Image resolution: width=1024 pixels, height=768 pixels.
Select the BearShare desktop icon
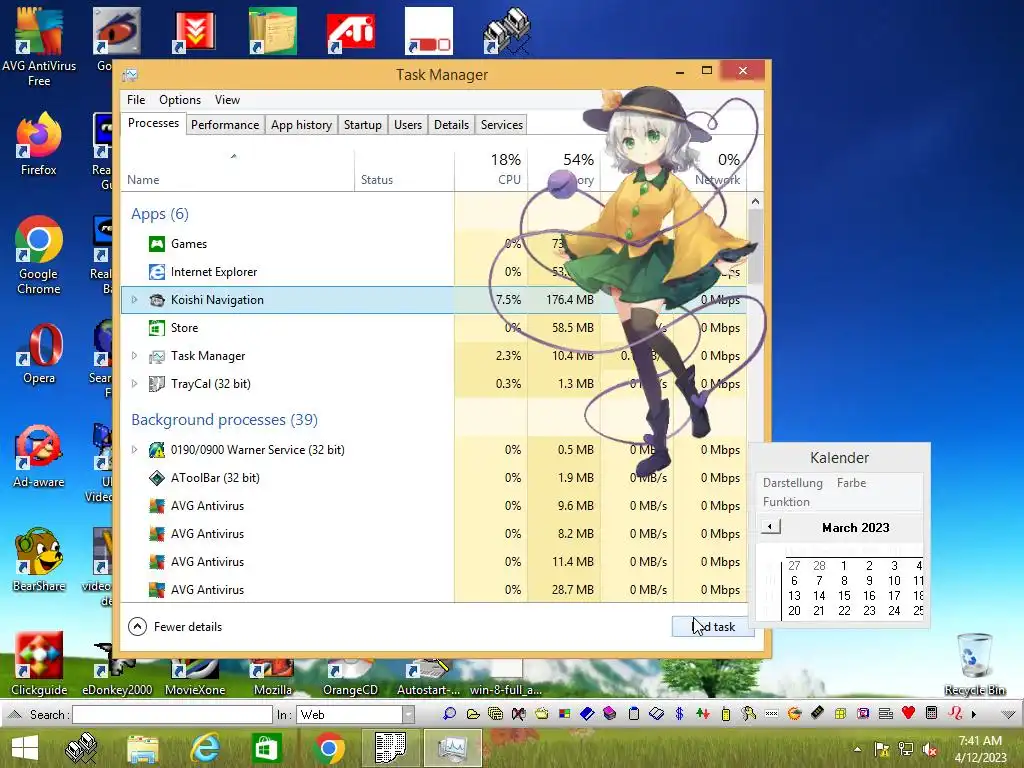point(39,560)
